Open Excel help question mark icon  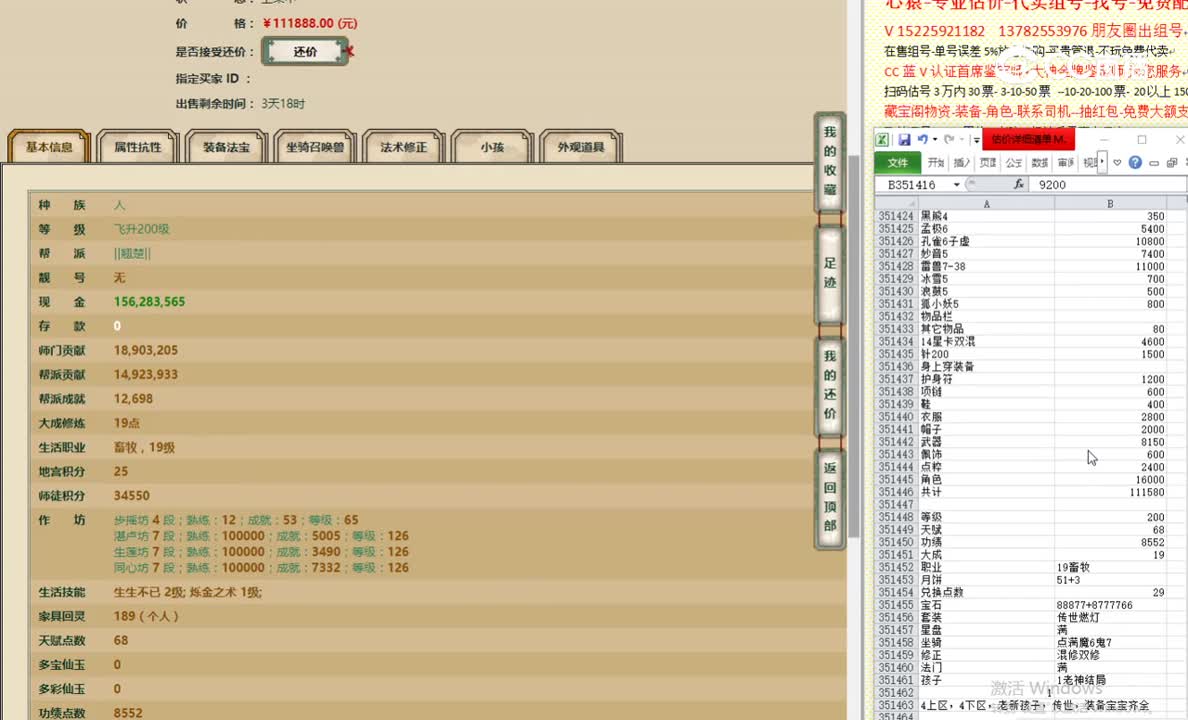[1135, 162]
